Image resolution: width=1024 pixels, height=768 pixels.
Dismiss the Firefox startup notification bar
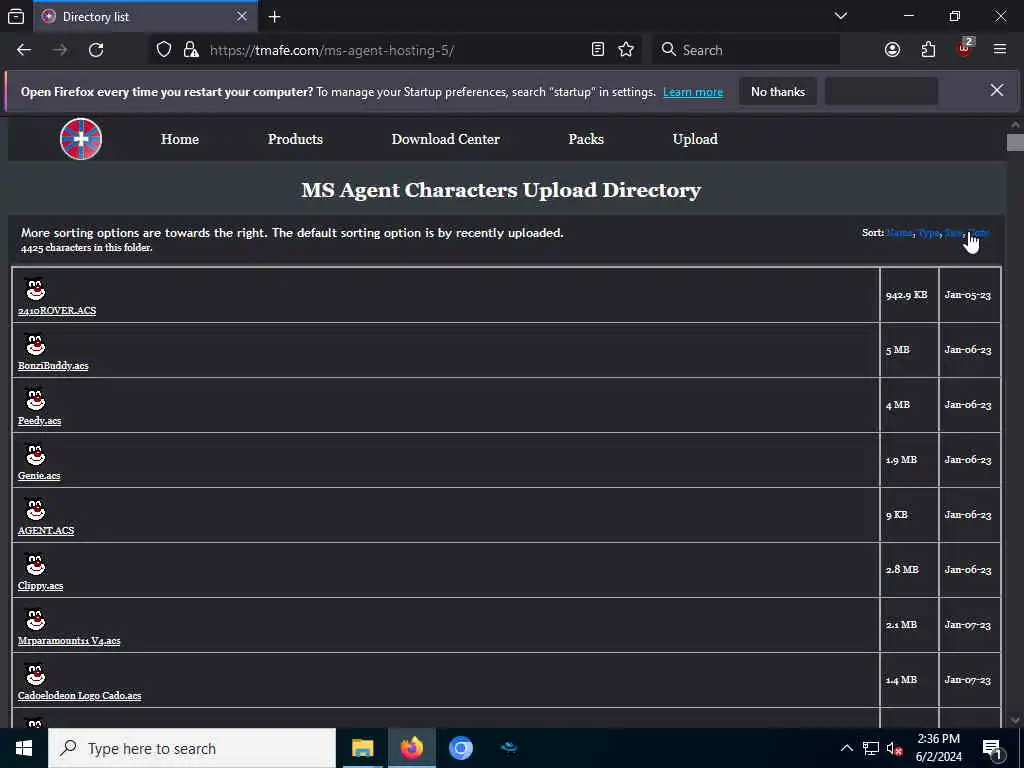coord(997,91)
